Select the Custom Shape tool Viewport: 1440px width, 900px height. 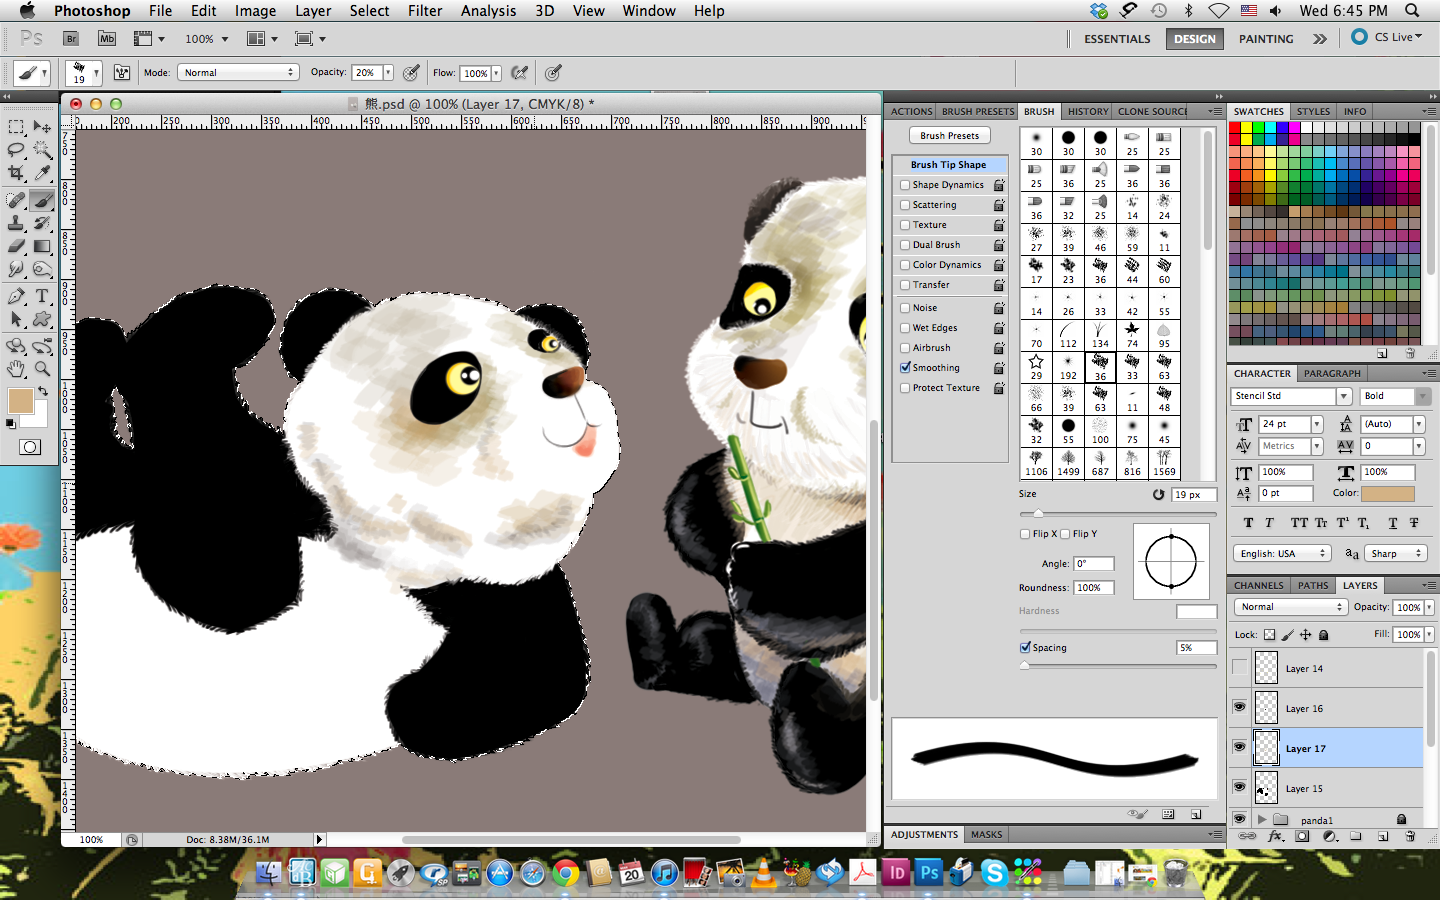(x=42, y=320)
